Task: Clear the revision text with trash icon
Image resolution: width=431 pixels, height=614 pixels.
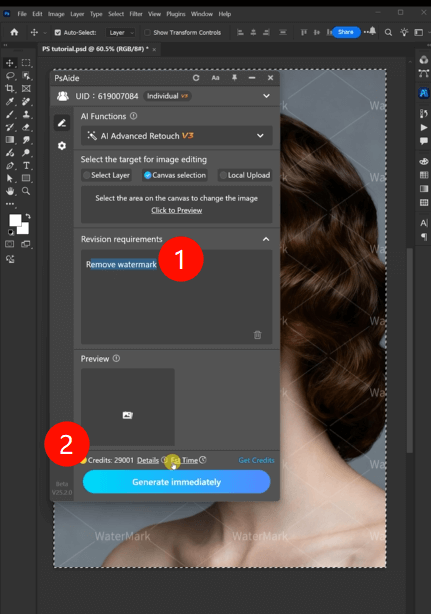Action: [257, 335]
